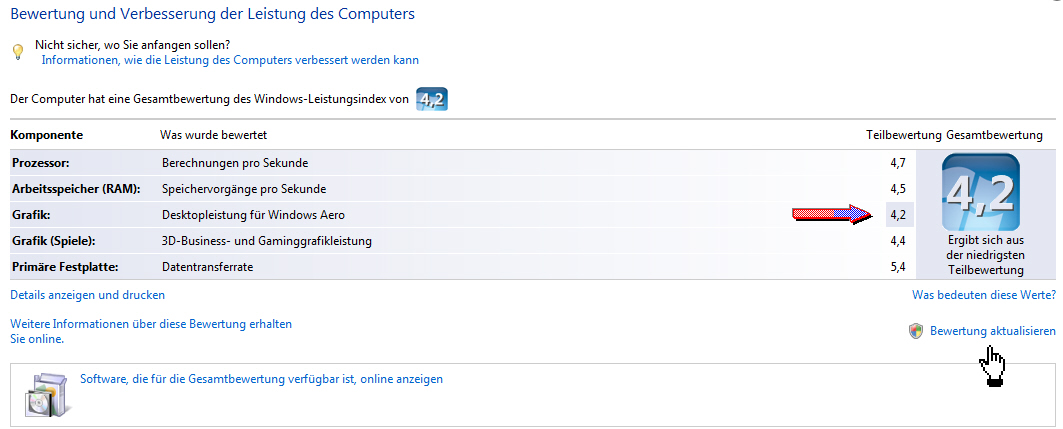Click the small 4,2 score badge
This screenshot has height=429, width=1063.
click(432, 100)
